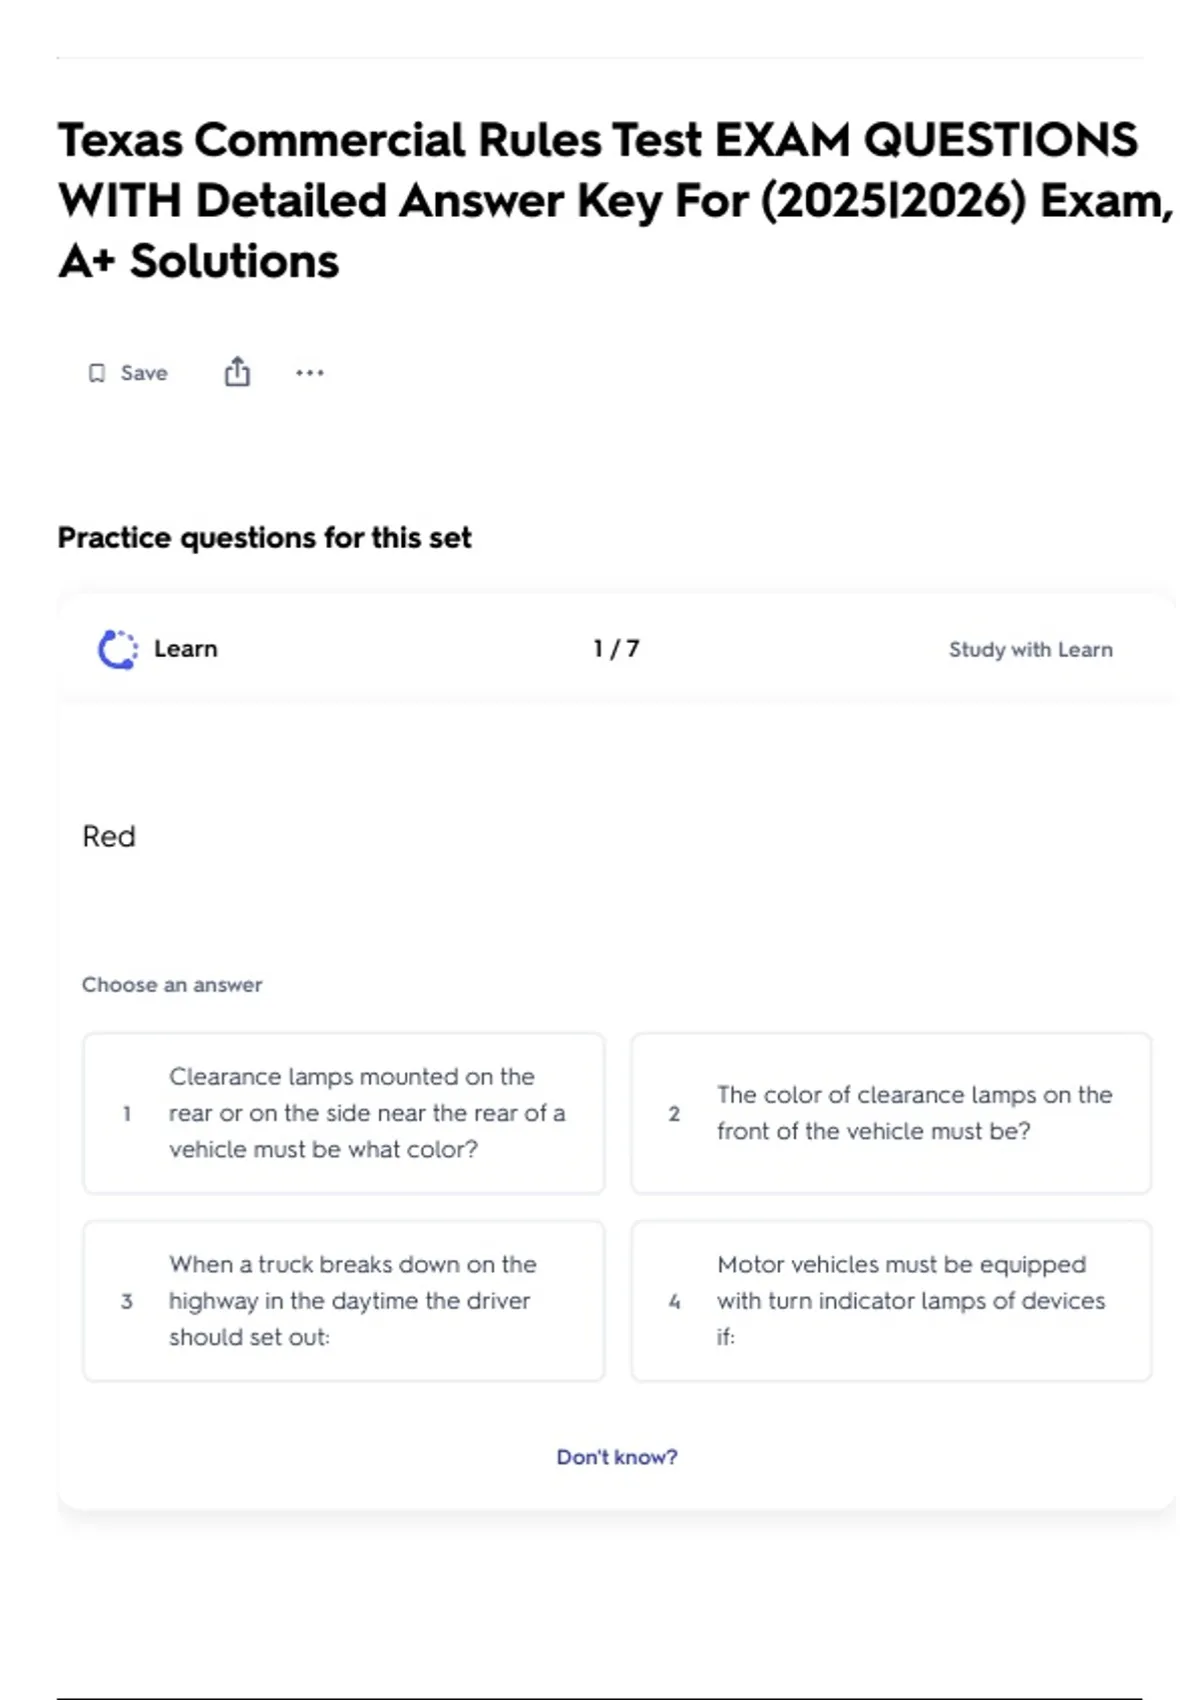
Task: Click the number 1 badge in first answer
Action: tap(127, 1113)
